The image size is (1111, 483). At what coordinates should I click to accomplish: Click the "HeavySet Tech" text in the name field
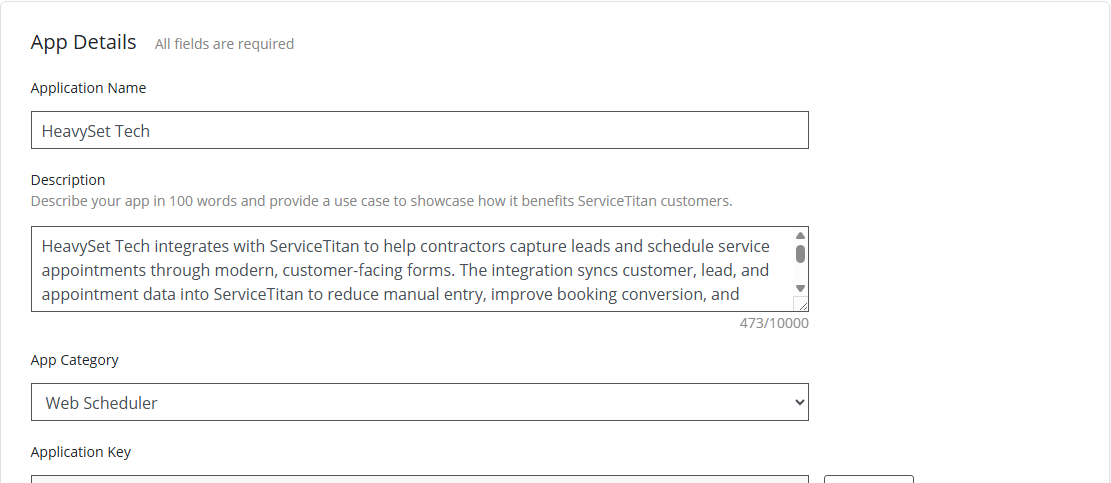(x=96, y=131)
